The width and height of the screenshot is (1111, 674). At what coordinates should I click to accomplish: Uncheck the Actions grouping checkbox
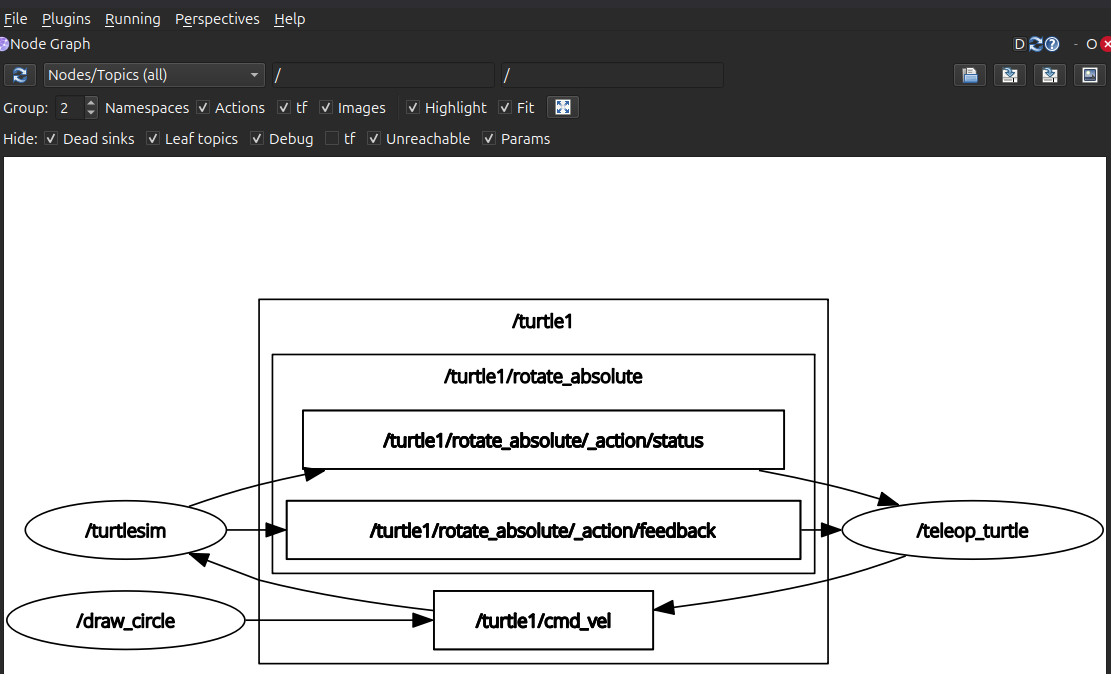click(203, 108)
